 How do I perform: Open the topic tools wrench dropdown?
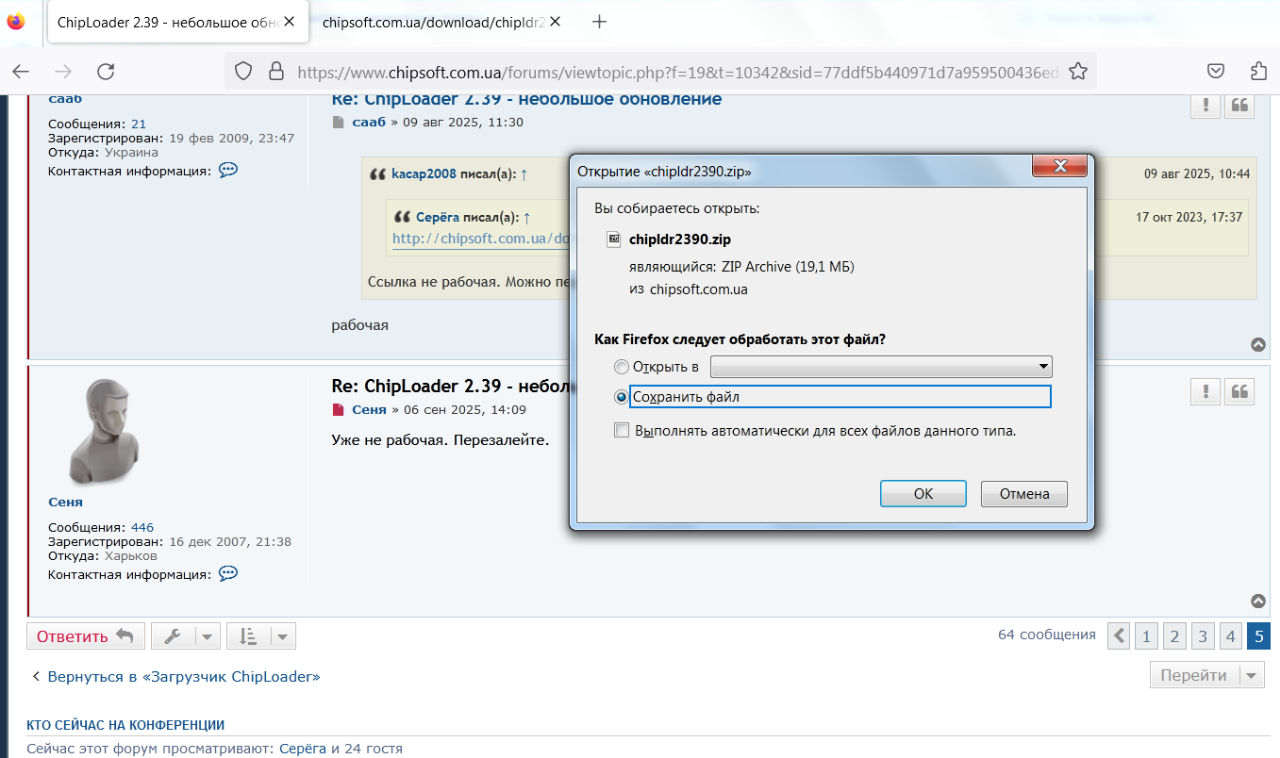[185, 636]
